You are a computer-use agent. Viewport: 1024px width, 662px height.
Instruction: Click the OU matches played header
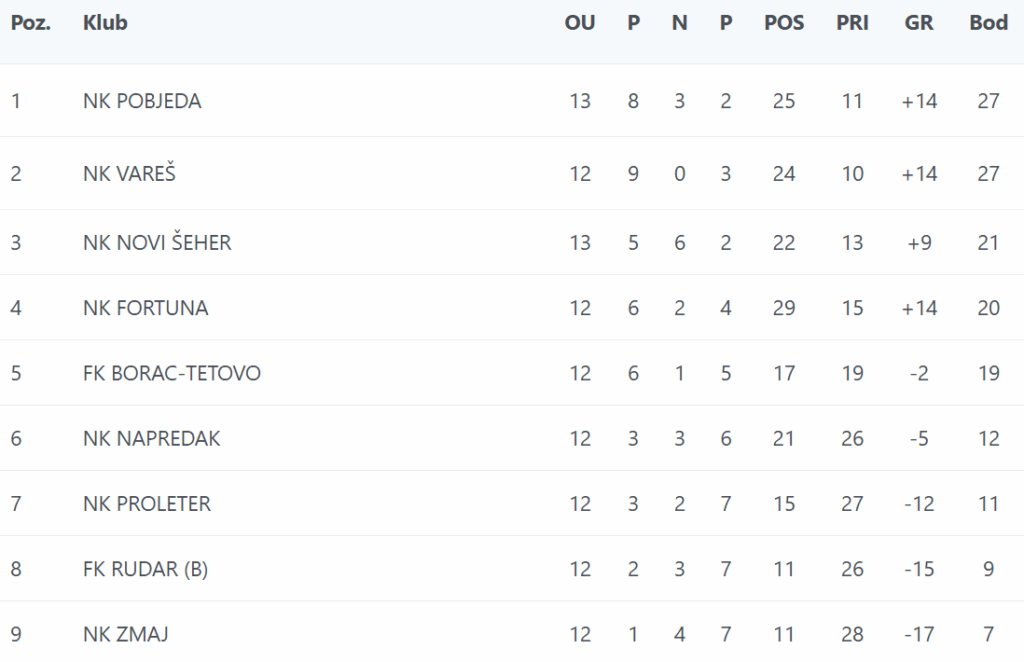click(x=580, y=23)
